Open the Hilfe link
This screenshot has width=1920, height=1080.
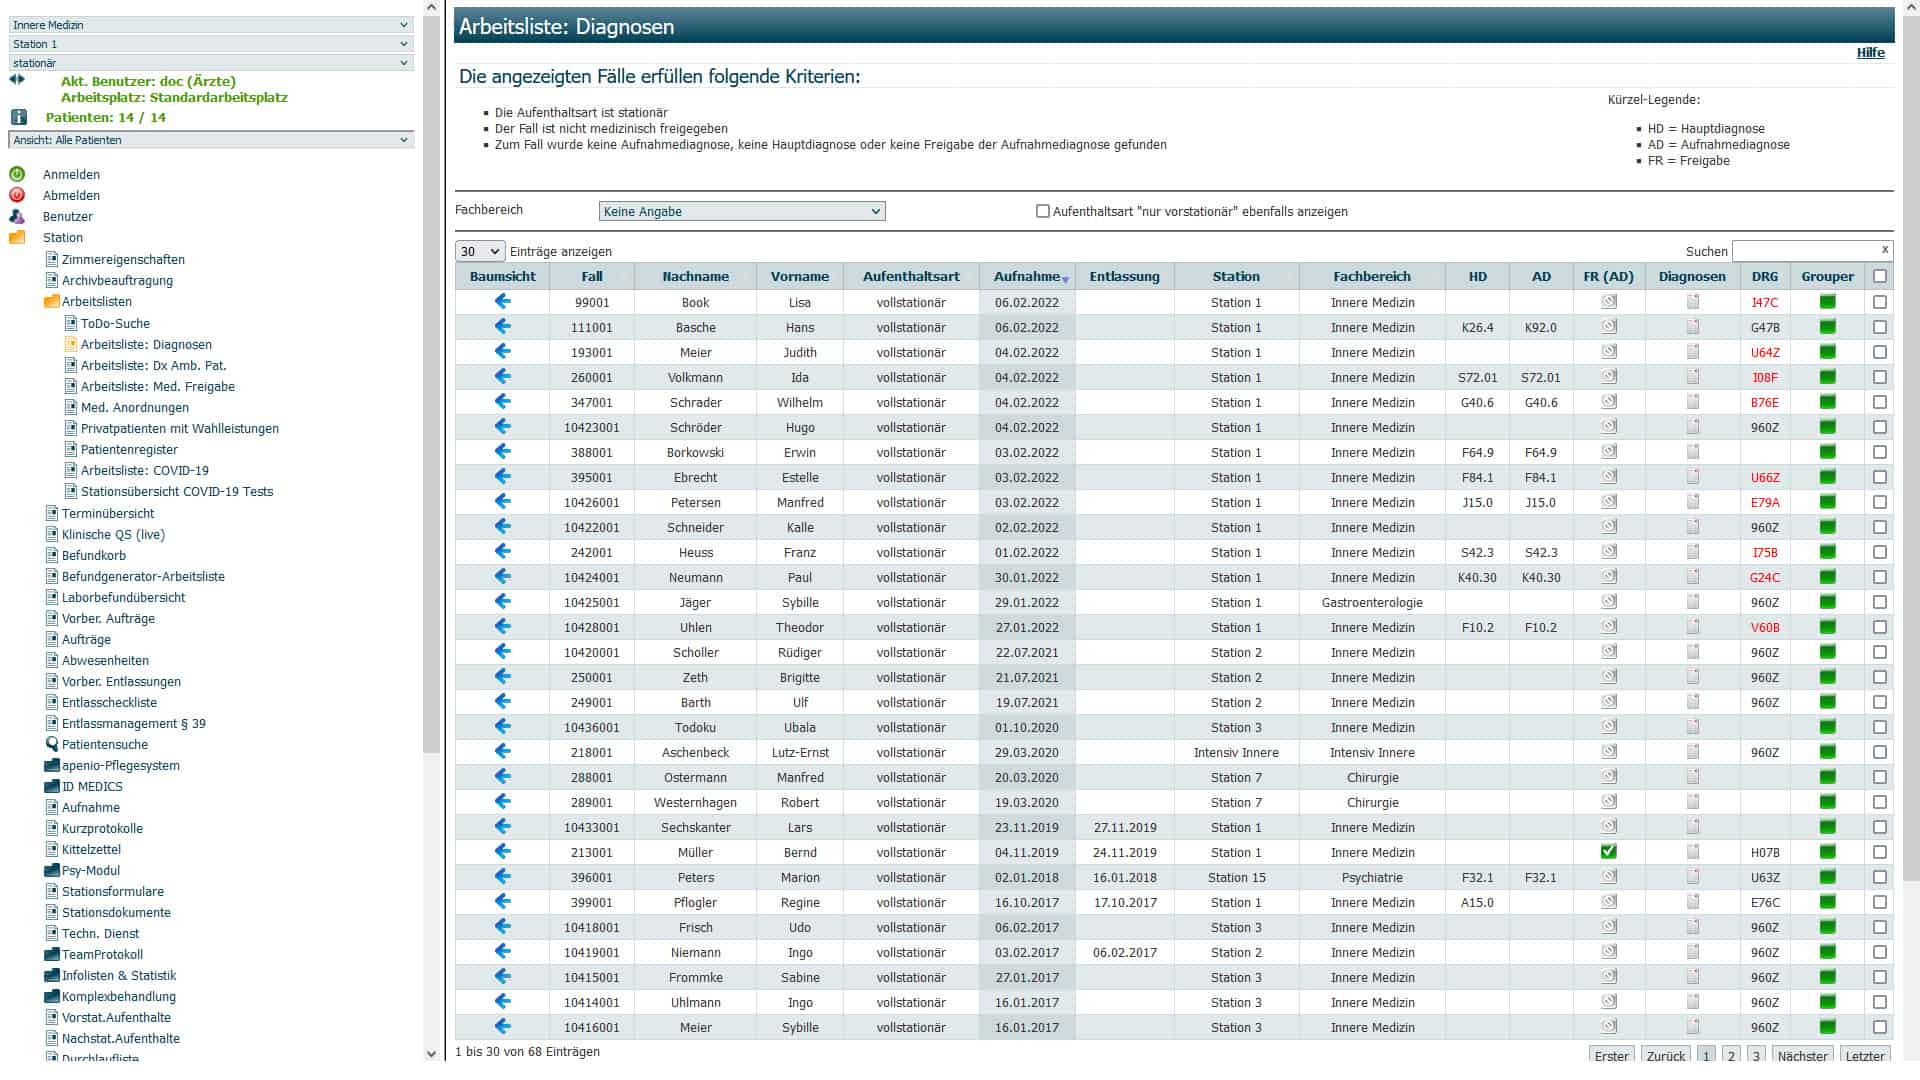coord(1870,53)
